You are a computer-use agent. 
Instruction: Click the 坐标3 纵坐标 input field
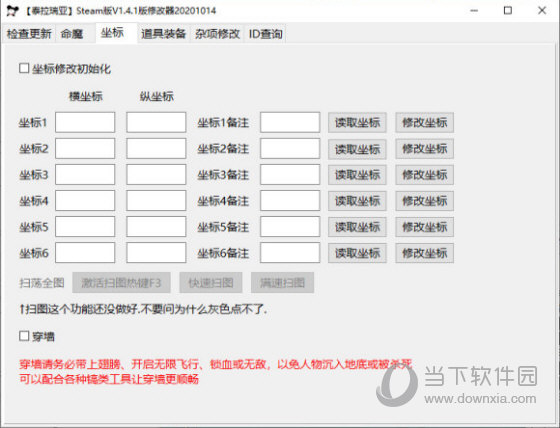tap(156, 175)
